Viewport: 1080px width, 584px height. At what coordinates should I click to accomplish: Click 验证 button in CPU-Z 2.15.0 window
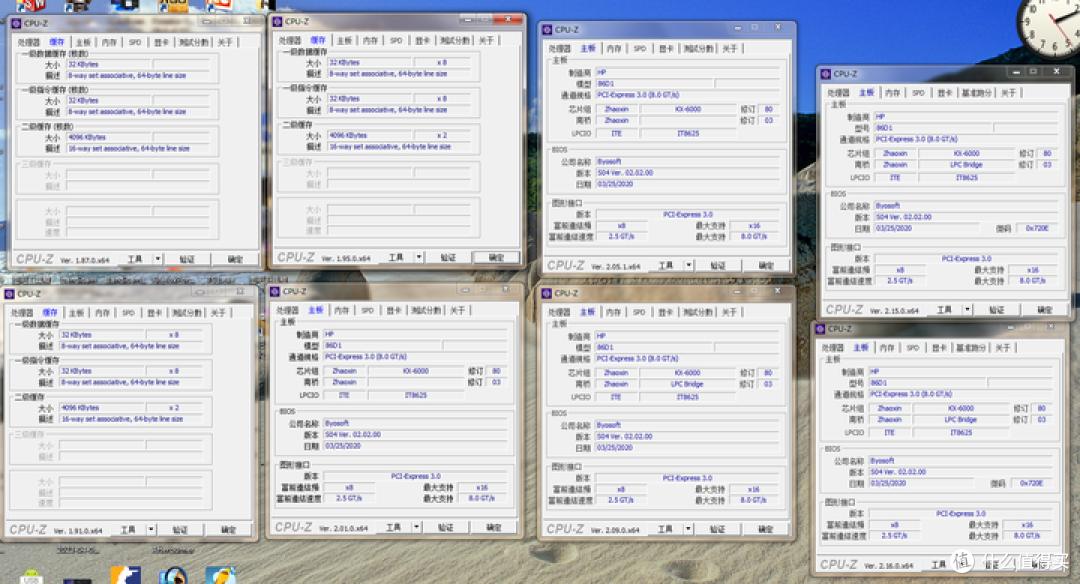pos(996,310)
